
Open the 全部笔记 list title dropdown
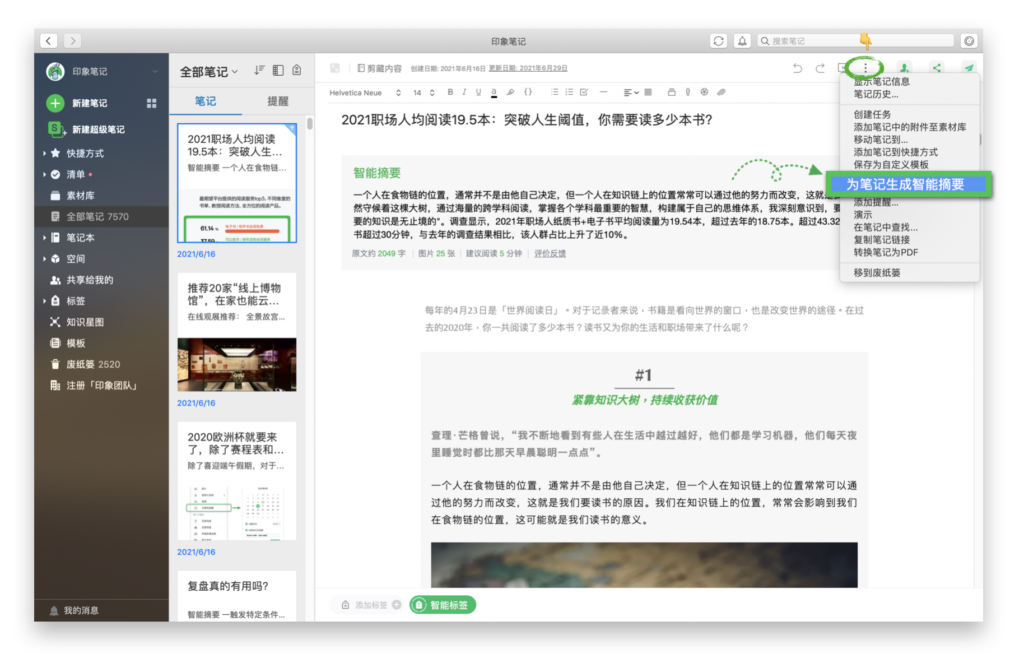coord(209,71)
